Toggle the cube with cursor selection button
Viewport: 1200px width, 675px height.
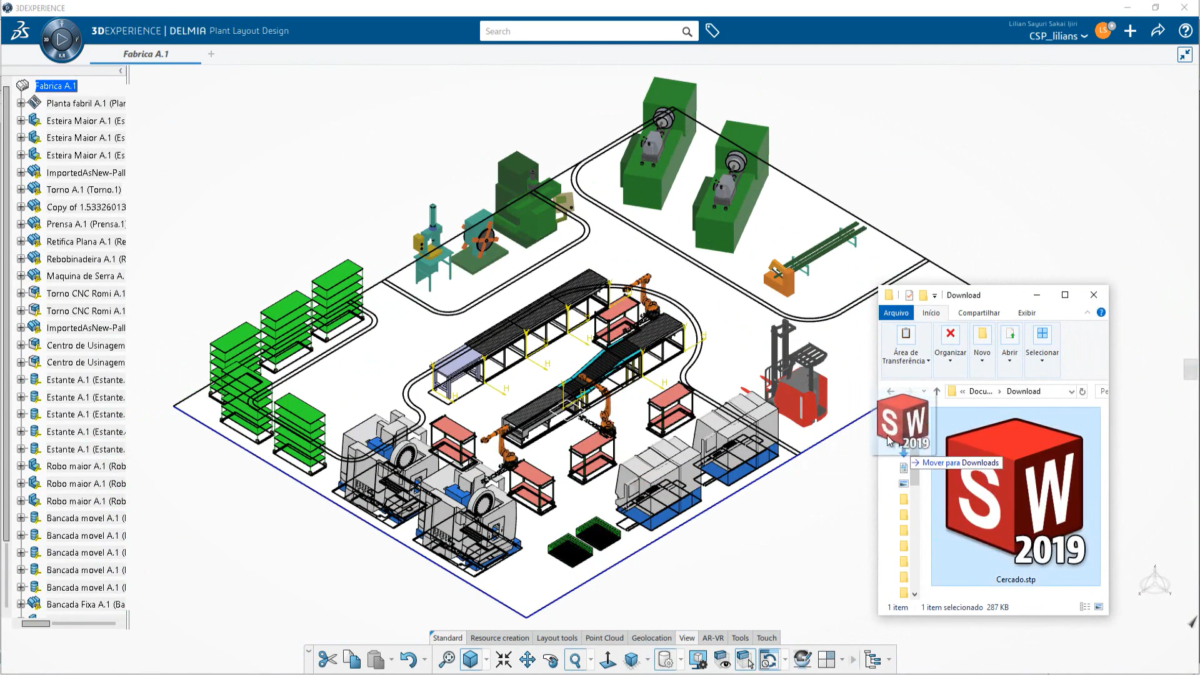click(x=745, y=659)
